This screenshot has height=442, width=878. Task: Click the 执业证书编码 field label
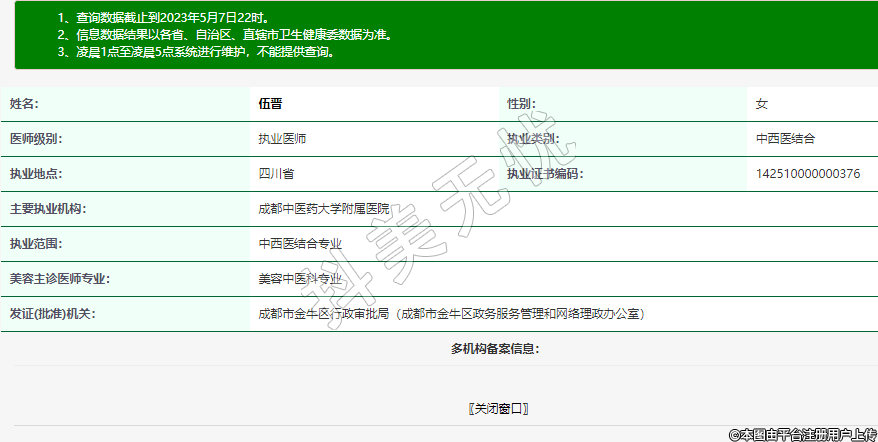(544, 174)
